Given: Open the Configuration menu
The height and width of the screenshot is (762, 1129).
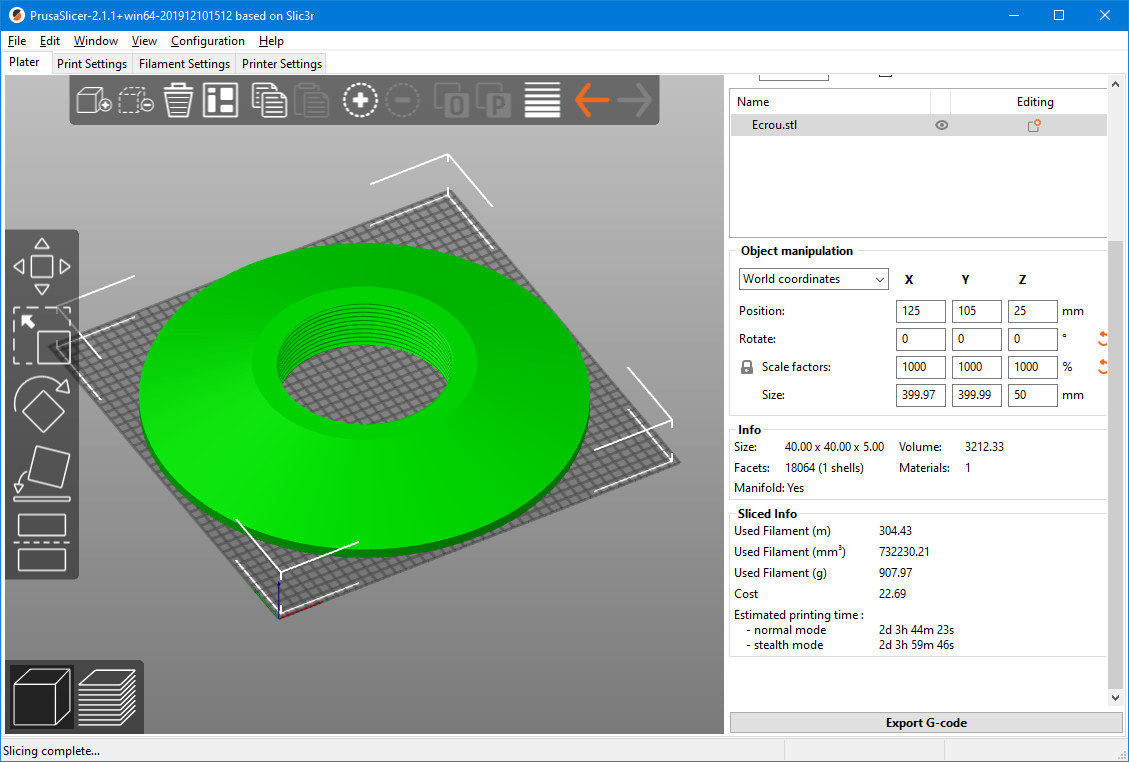Looking at the screenshot, I should pyautogui.click(x=207, y=41).
